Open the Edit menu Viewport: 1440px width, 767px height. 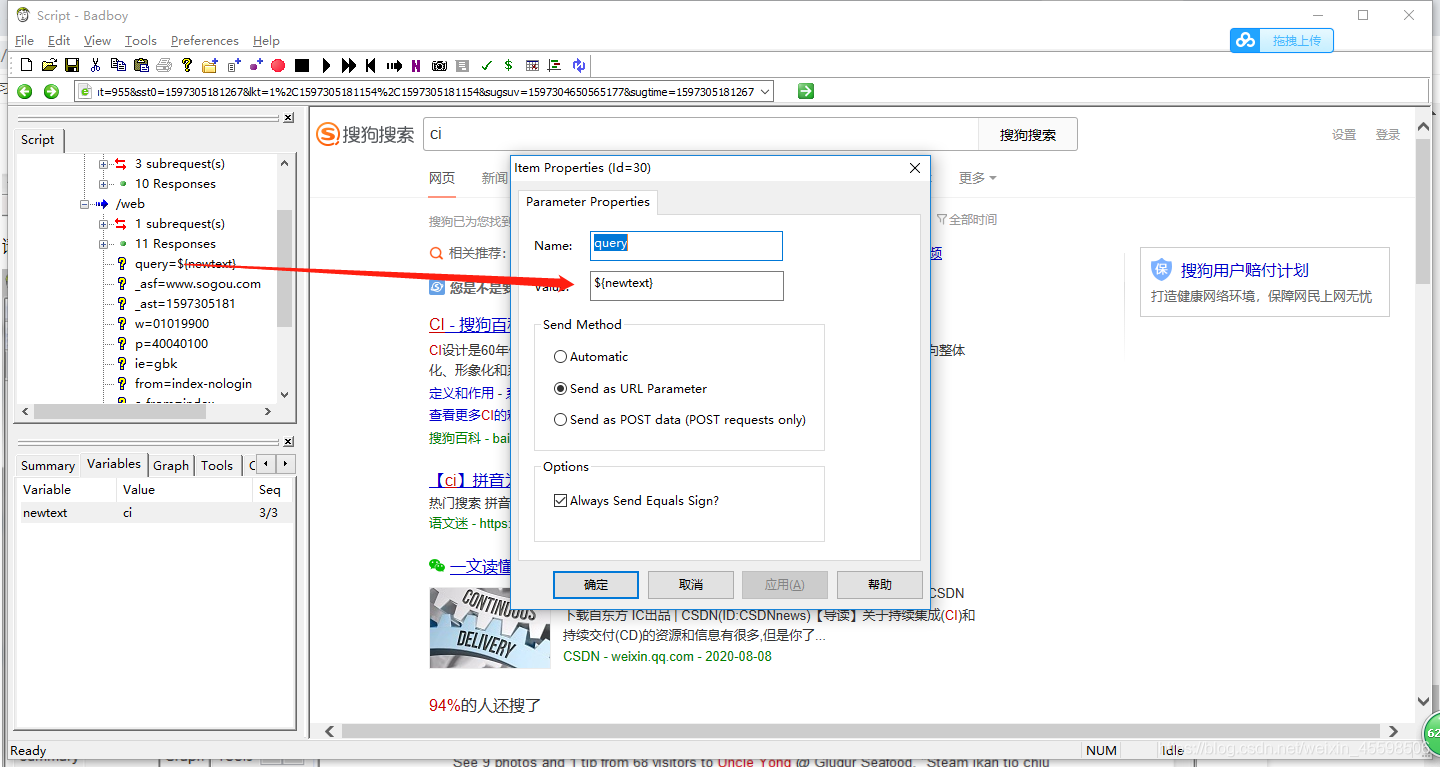[59, 41]
